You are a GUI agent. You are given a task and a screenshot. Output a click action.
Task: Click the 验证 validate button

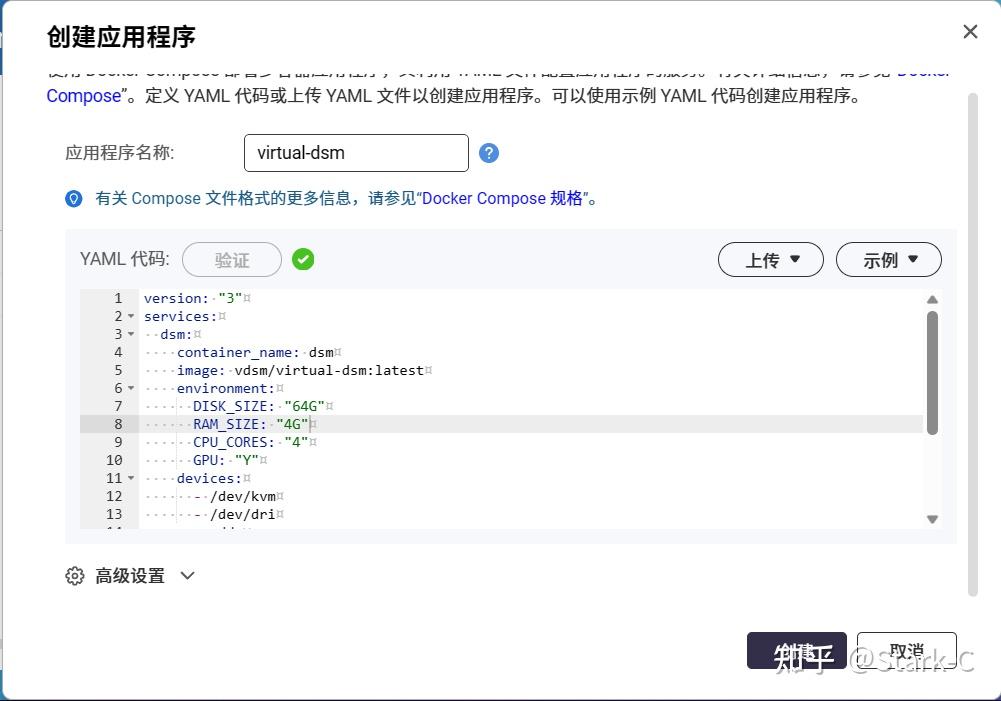[x=231, y=259]
